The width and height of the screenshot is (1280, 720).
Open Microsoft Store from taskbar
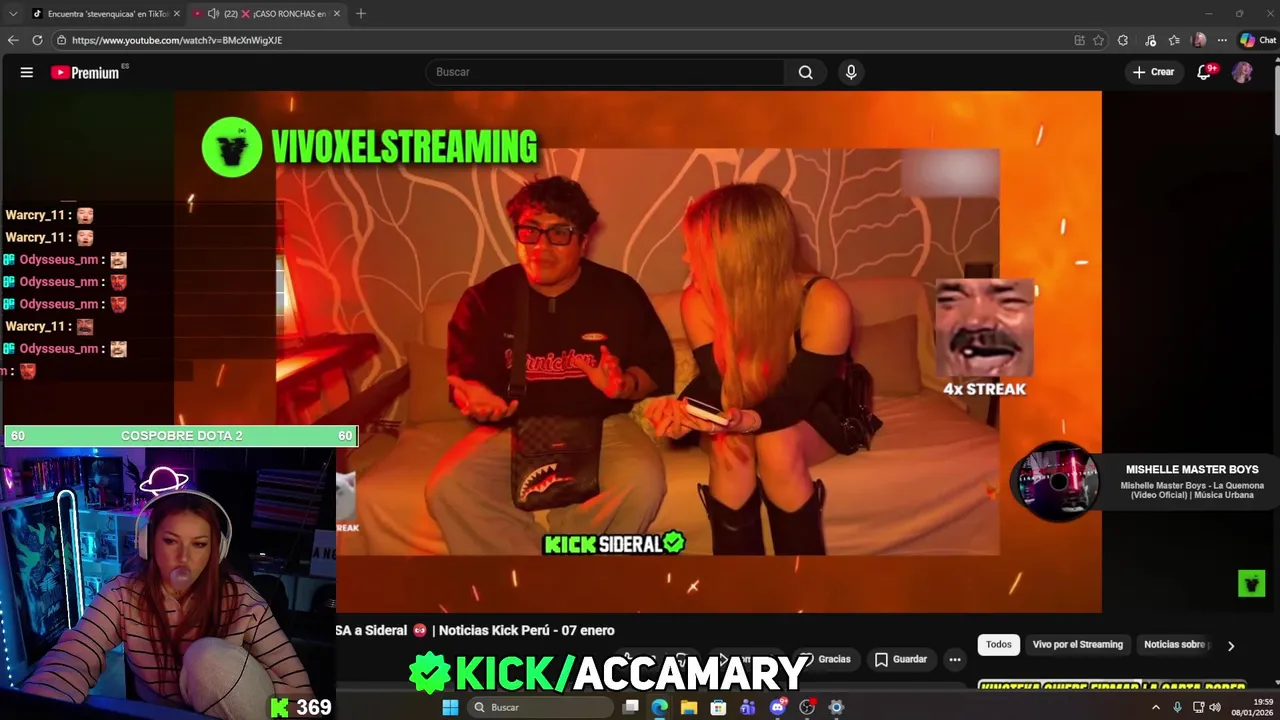pyautogui.click(x=718, y=707)
